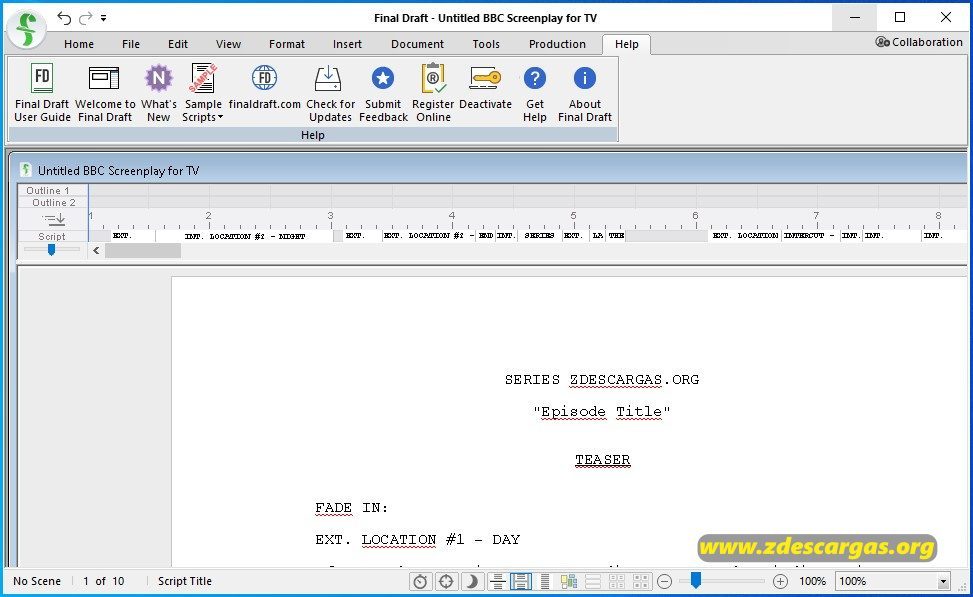973x597 pixels.
Task: Open the Beat Board view icon
Action: point(568,581)
